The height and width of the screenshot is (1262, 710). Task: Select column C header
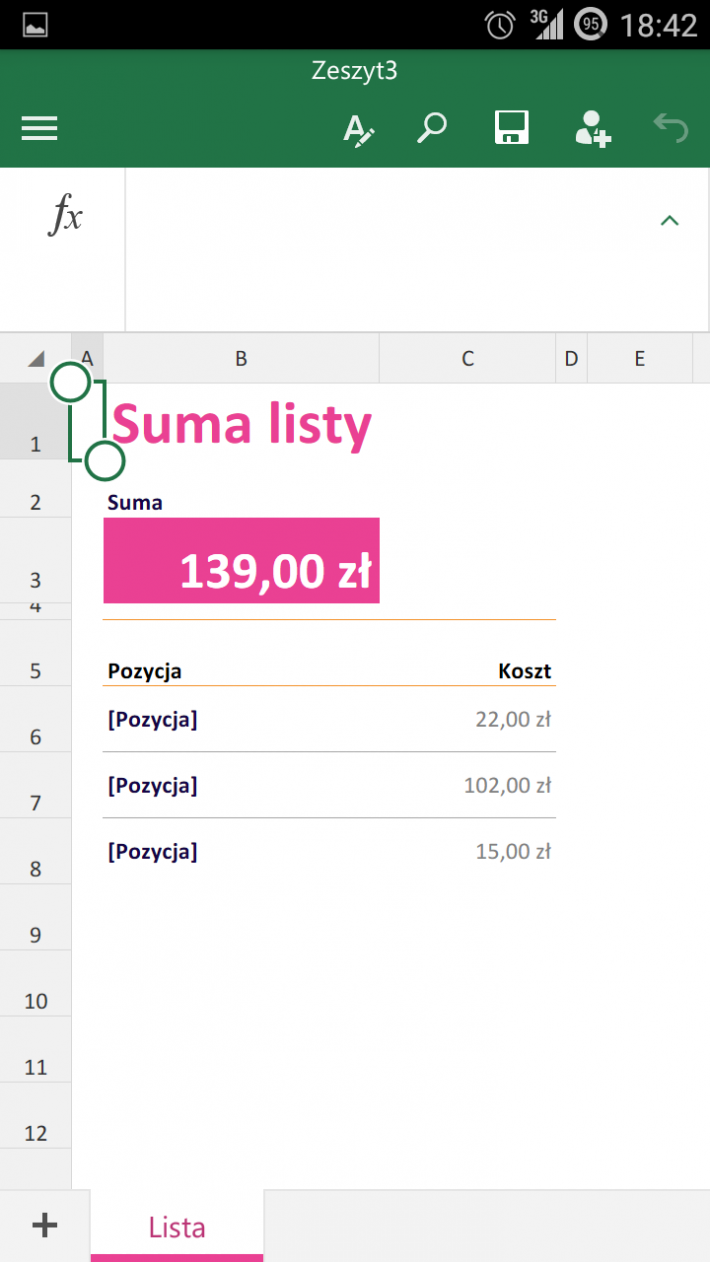(x=467, y=358)
